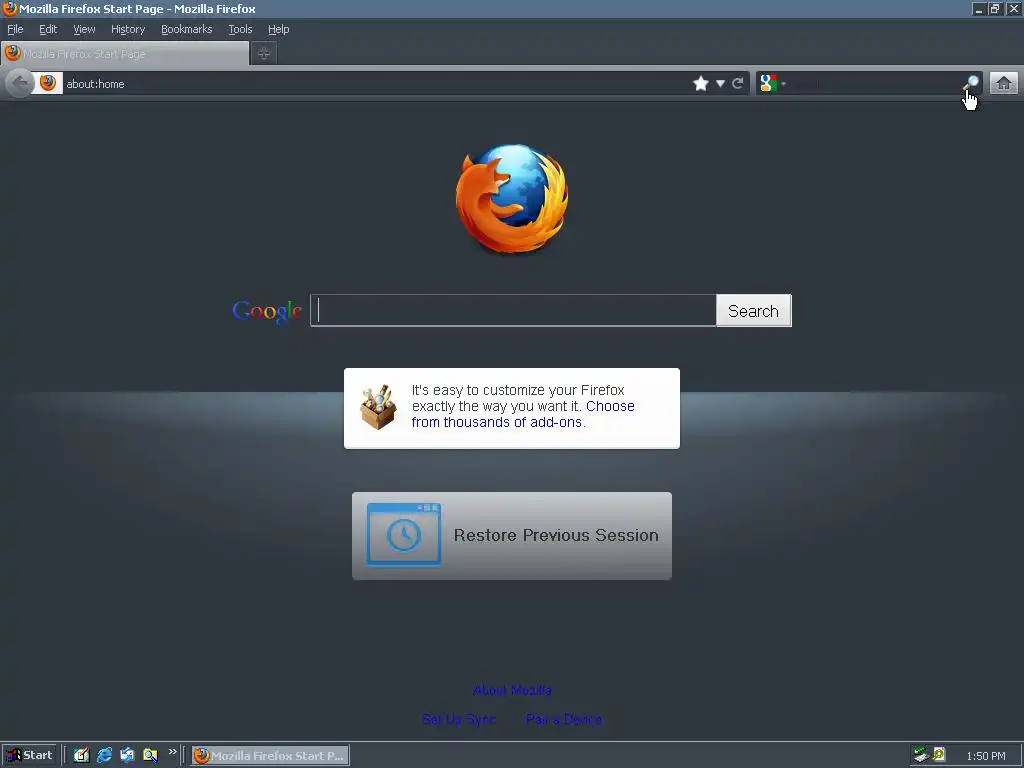Minimize the Firefox window
The image size is (1024, 768).
coord(978,8)
